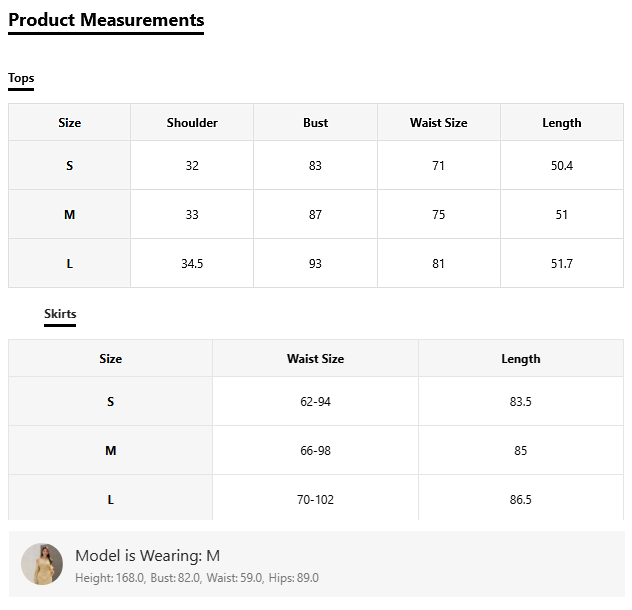Select the L row in Skirts table
Viewport: 632px width, 610px height.
tap(110, 500)
